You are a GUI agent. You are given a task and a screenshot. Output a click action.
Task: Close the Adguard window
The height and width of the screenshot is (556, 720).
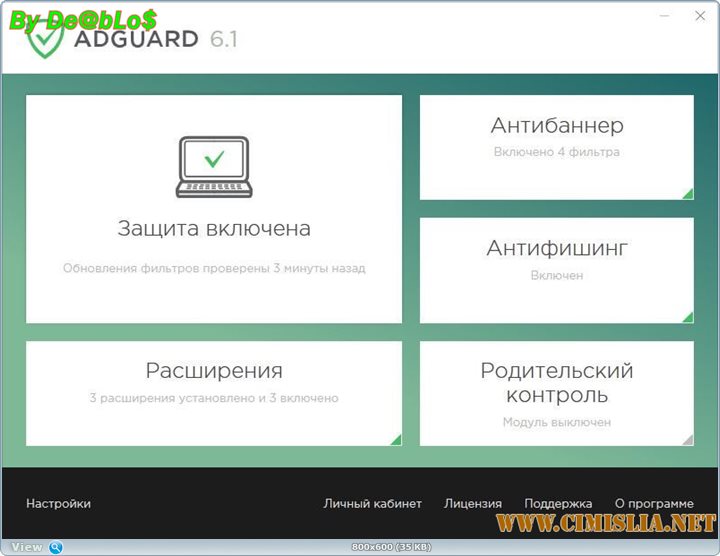click(x=700, y=16)
